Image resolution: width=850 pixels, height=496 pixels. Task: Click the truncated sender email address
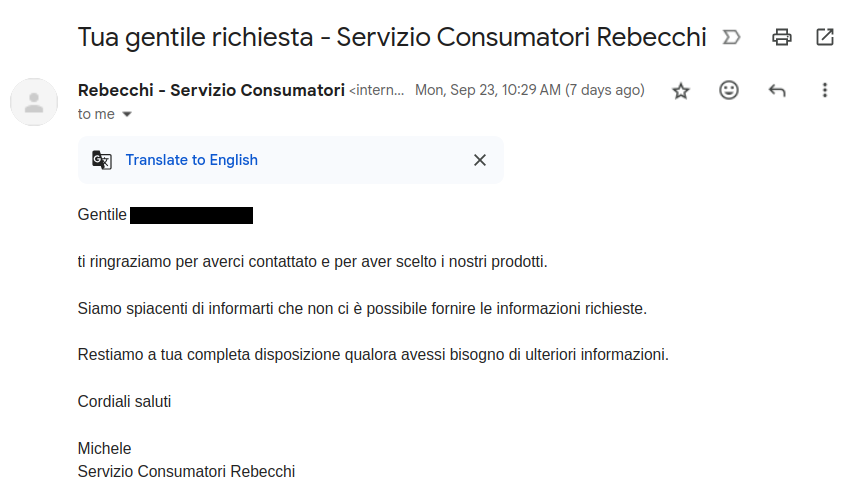coord(377,91)
